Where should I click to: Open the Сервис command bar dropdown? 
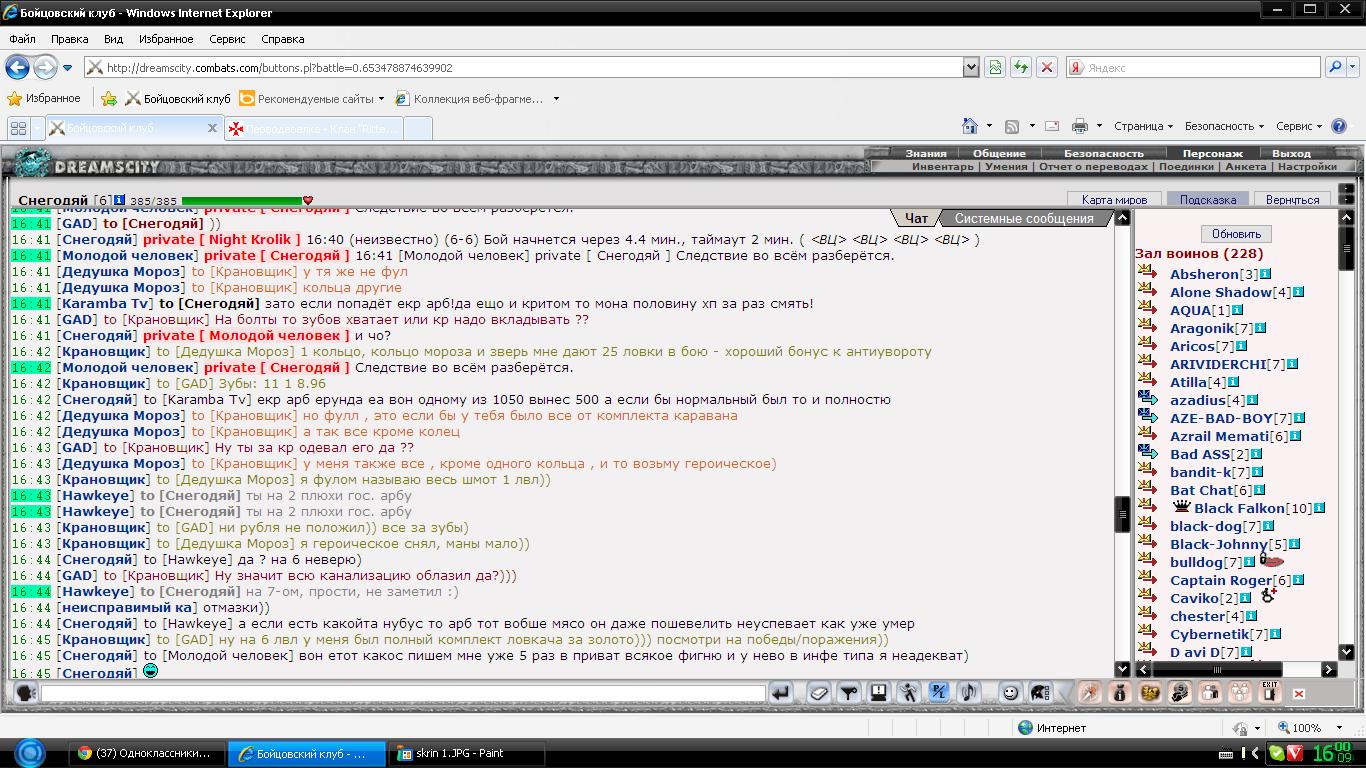click(x=1299, y=126)
